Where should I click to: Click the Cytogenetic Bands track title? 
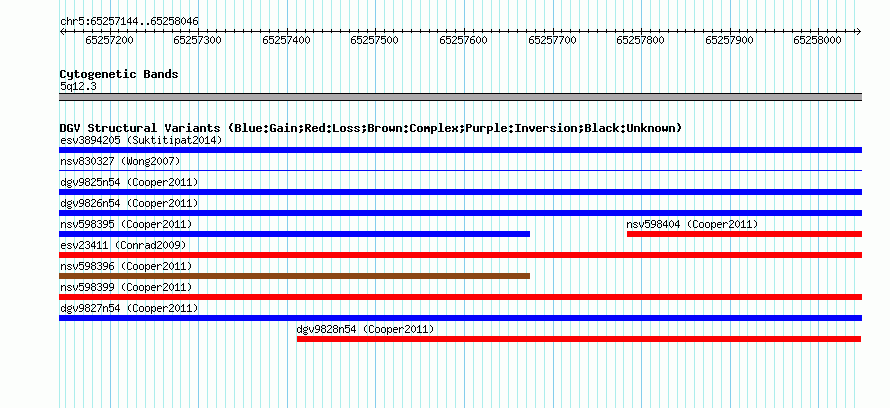point(119,74)
